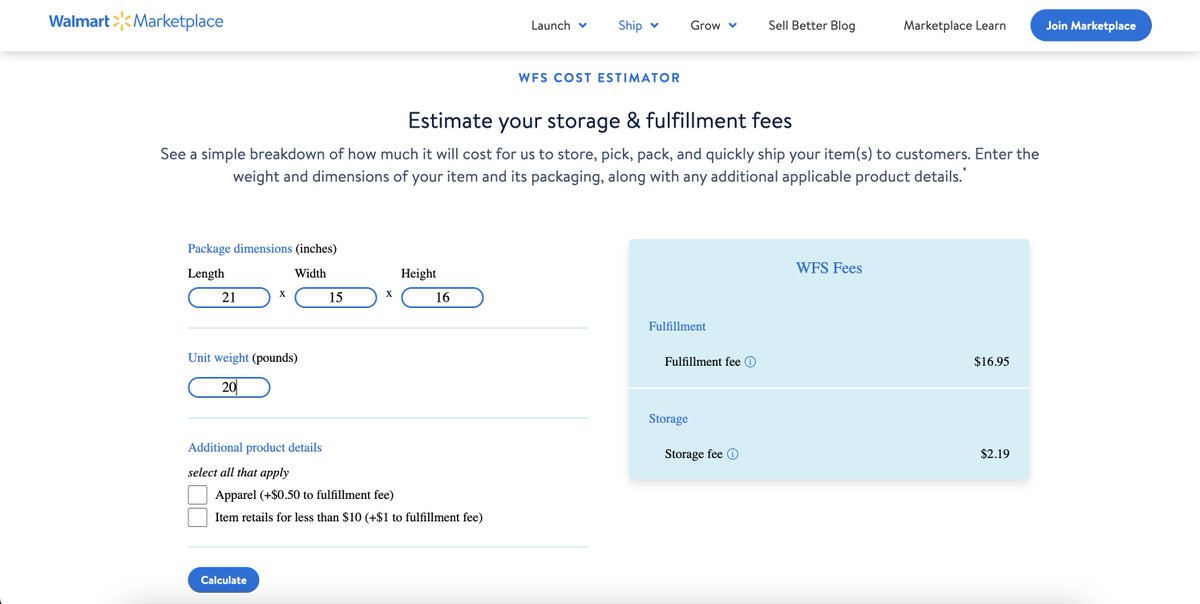Check the item retails less than $10 option
Viewport: 1200px width, 604px height.
coord(197,517)
